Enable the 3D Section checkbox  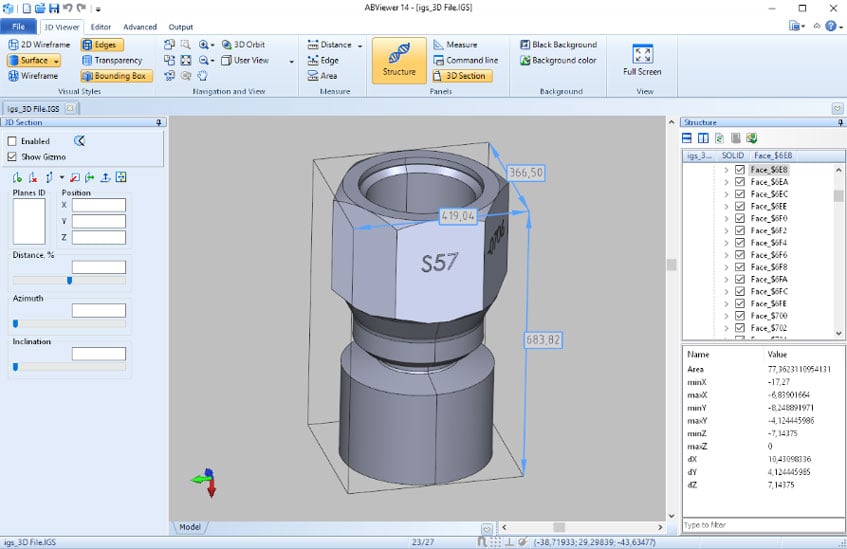(12, 141)
